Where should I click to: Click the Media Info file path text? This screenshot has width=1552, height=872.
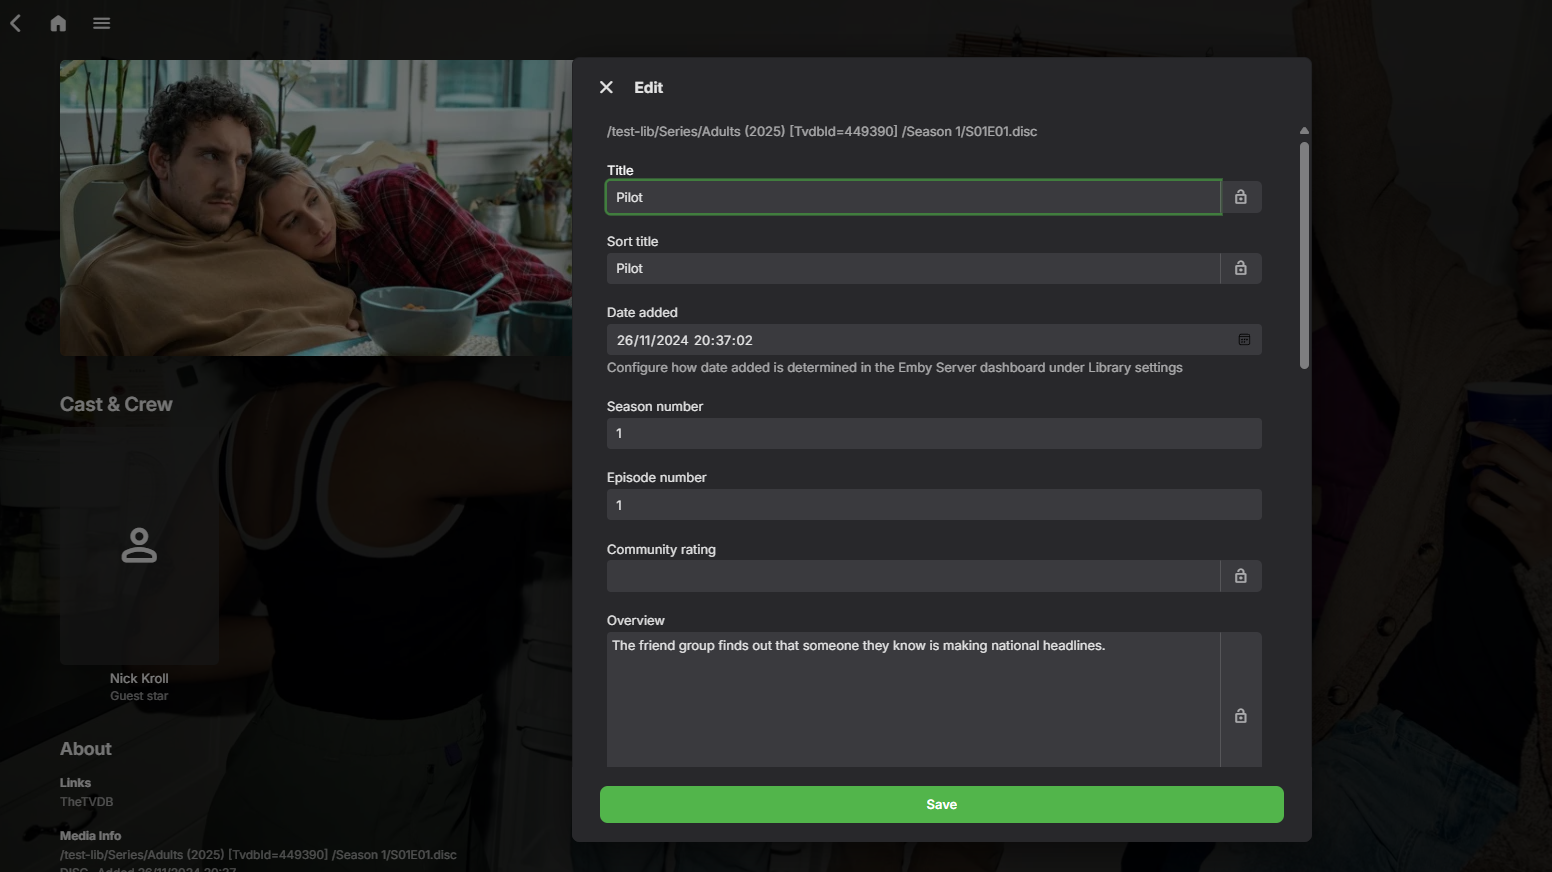pos(258,855)
